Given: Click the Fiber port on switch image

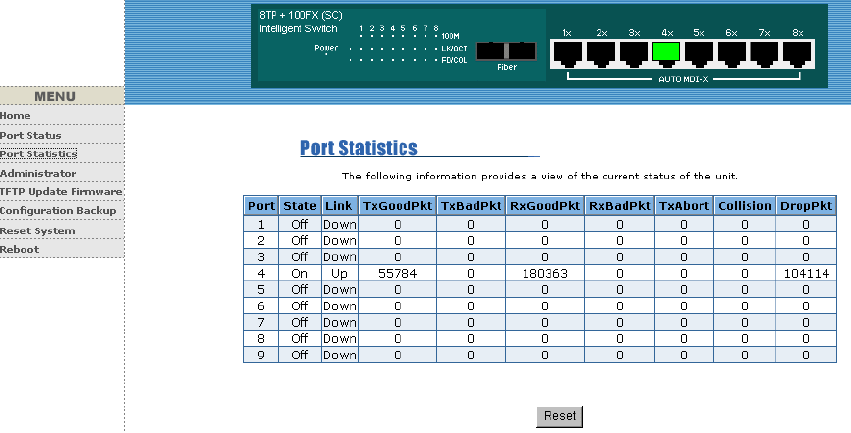Looking at the screenshot, I should 506,51.
